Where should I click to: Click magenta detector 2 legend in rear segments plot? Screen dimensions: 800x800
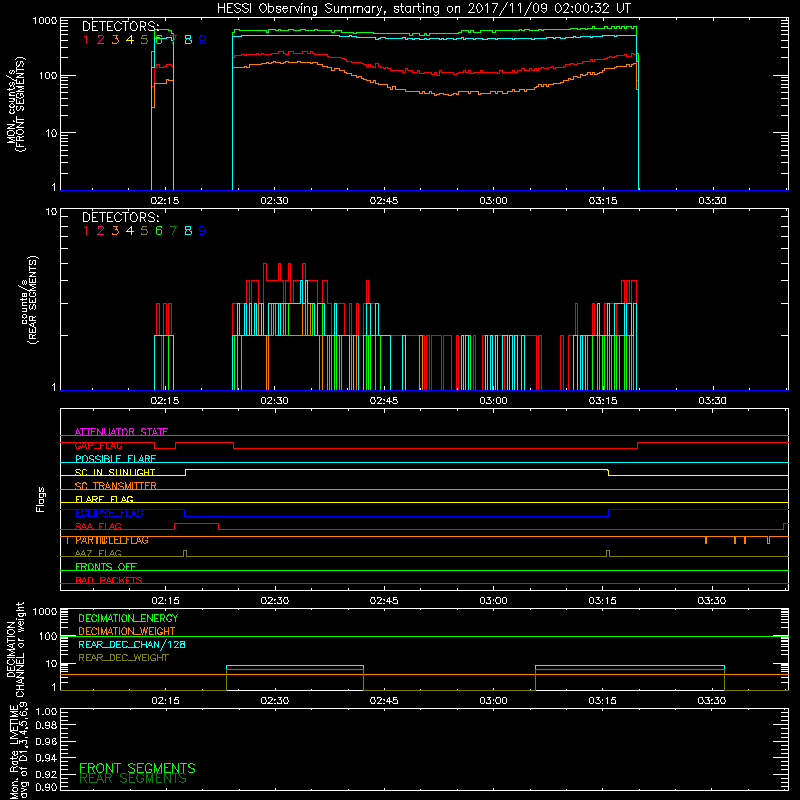point(101,231)
